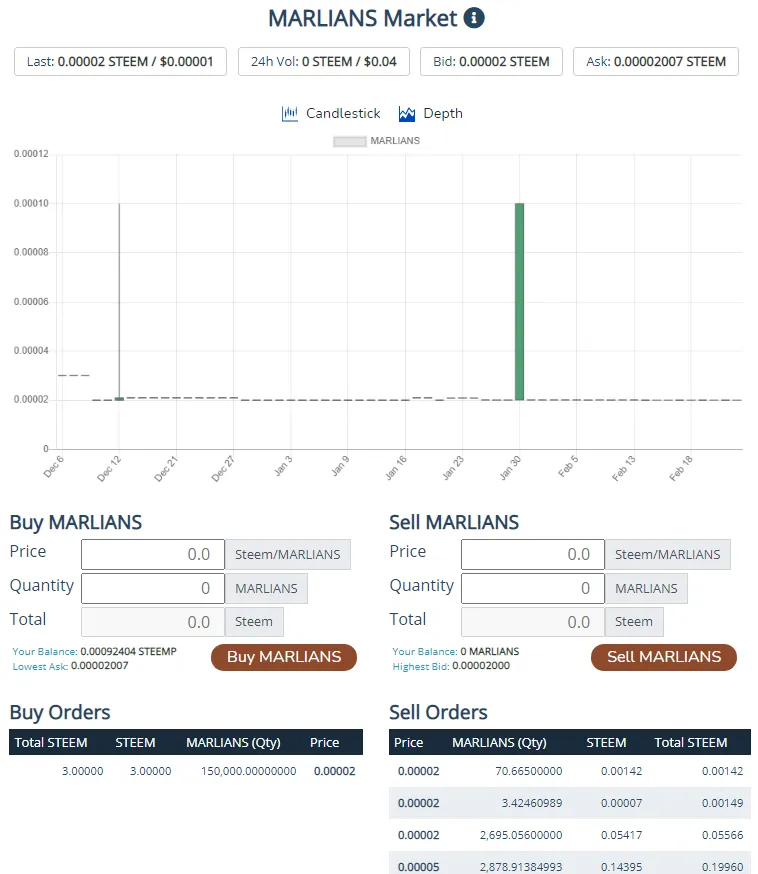
Task: Click sell order quantity 3.42460989
Action: pyautogui.click(x=532, y=803)
